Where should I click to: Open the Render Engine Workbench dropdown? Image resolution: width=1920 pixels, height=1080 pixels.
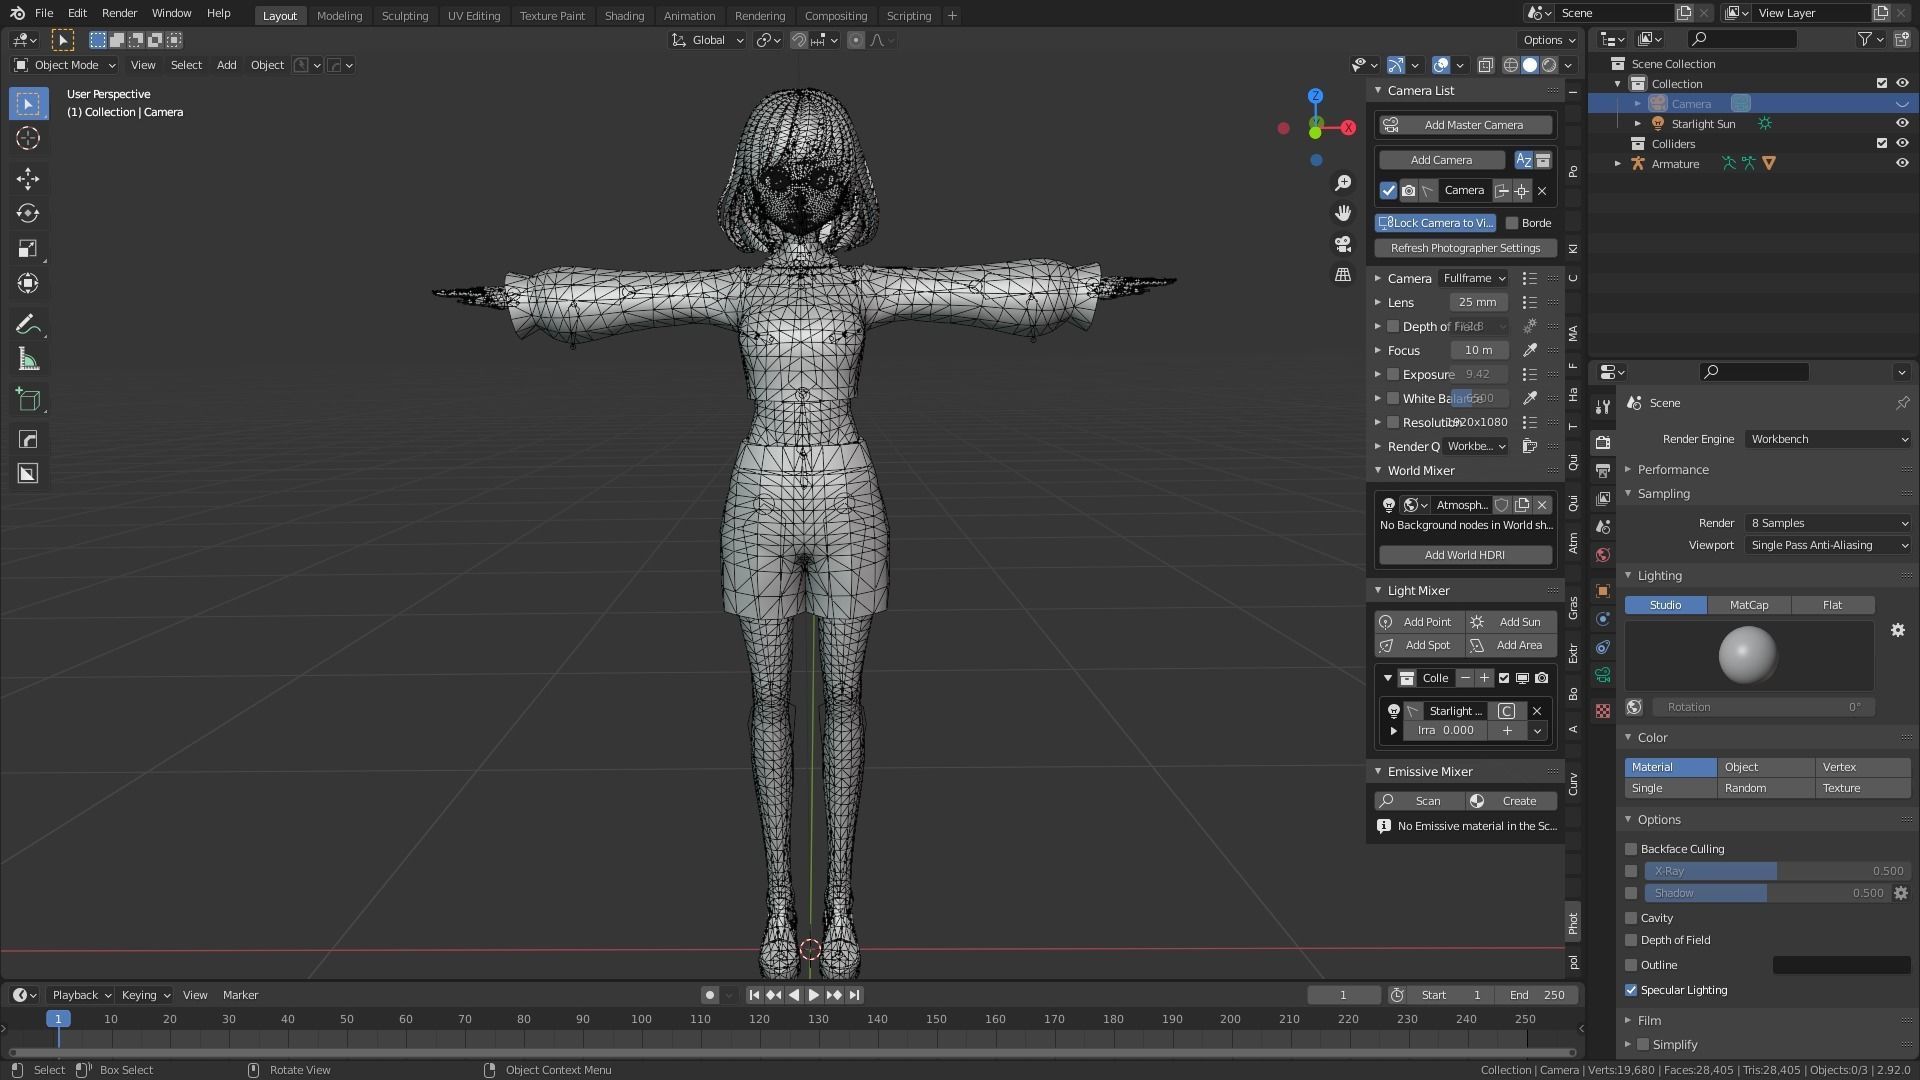pyautogui.click(x=1828, y=439)
